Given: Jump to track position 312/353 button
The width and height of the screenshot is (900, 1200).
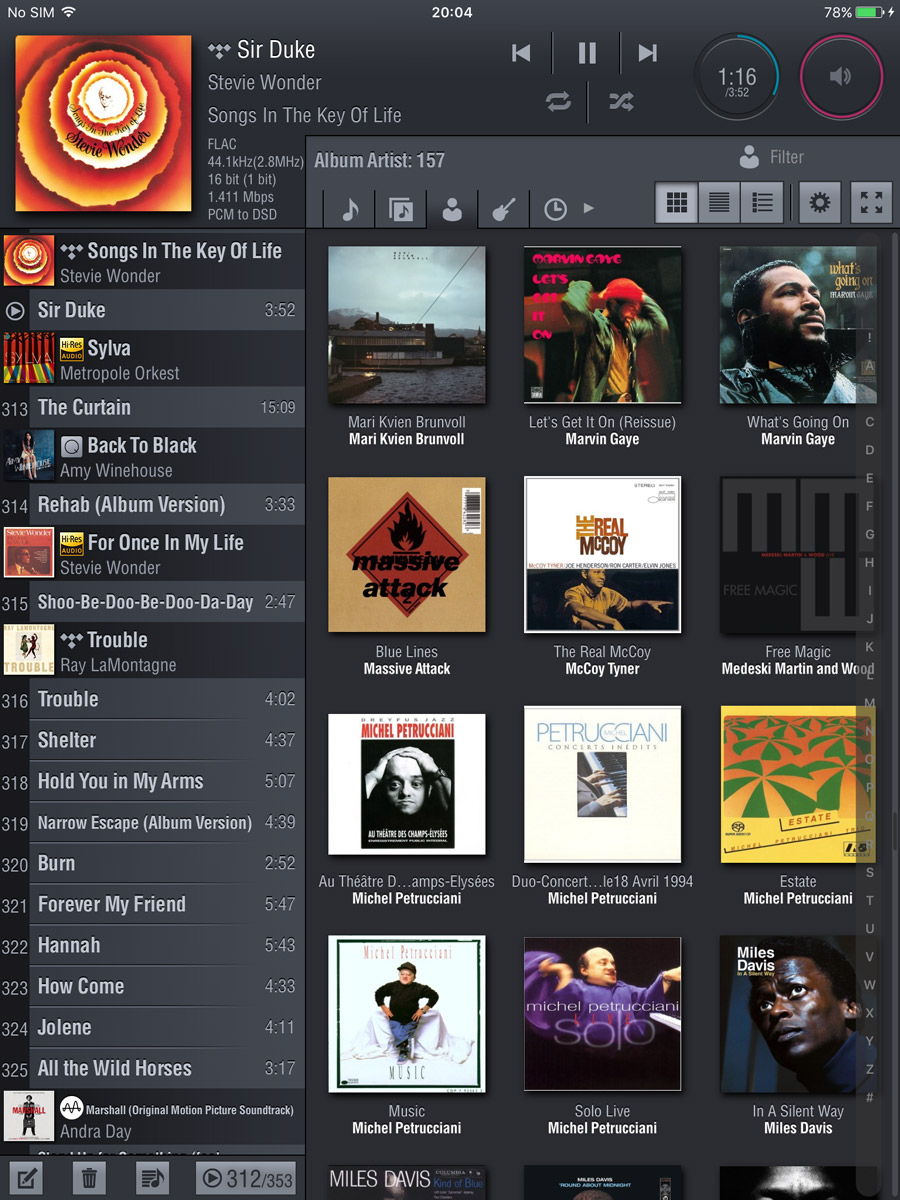Looking at the screenshot, I should [247, 1178].
